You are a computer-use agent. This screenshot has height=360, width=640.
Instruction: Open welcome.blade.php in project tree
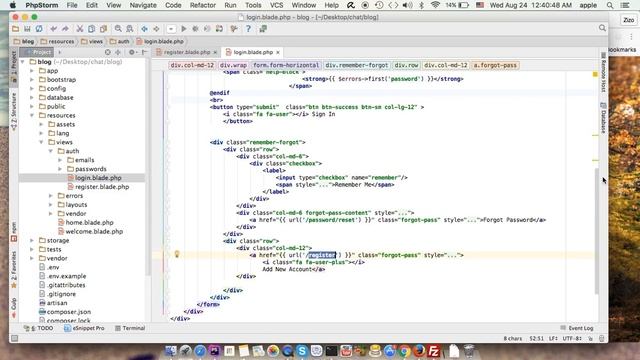coord(94,231)
